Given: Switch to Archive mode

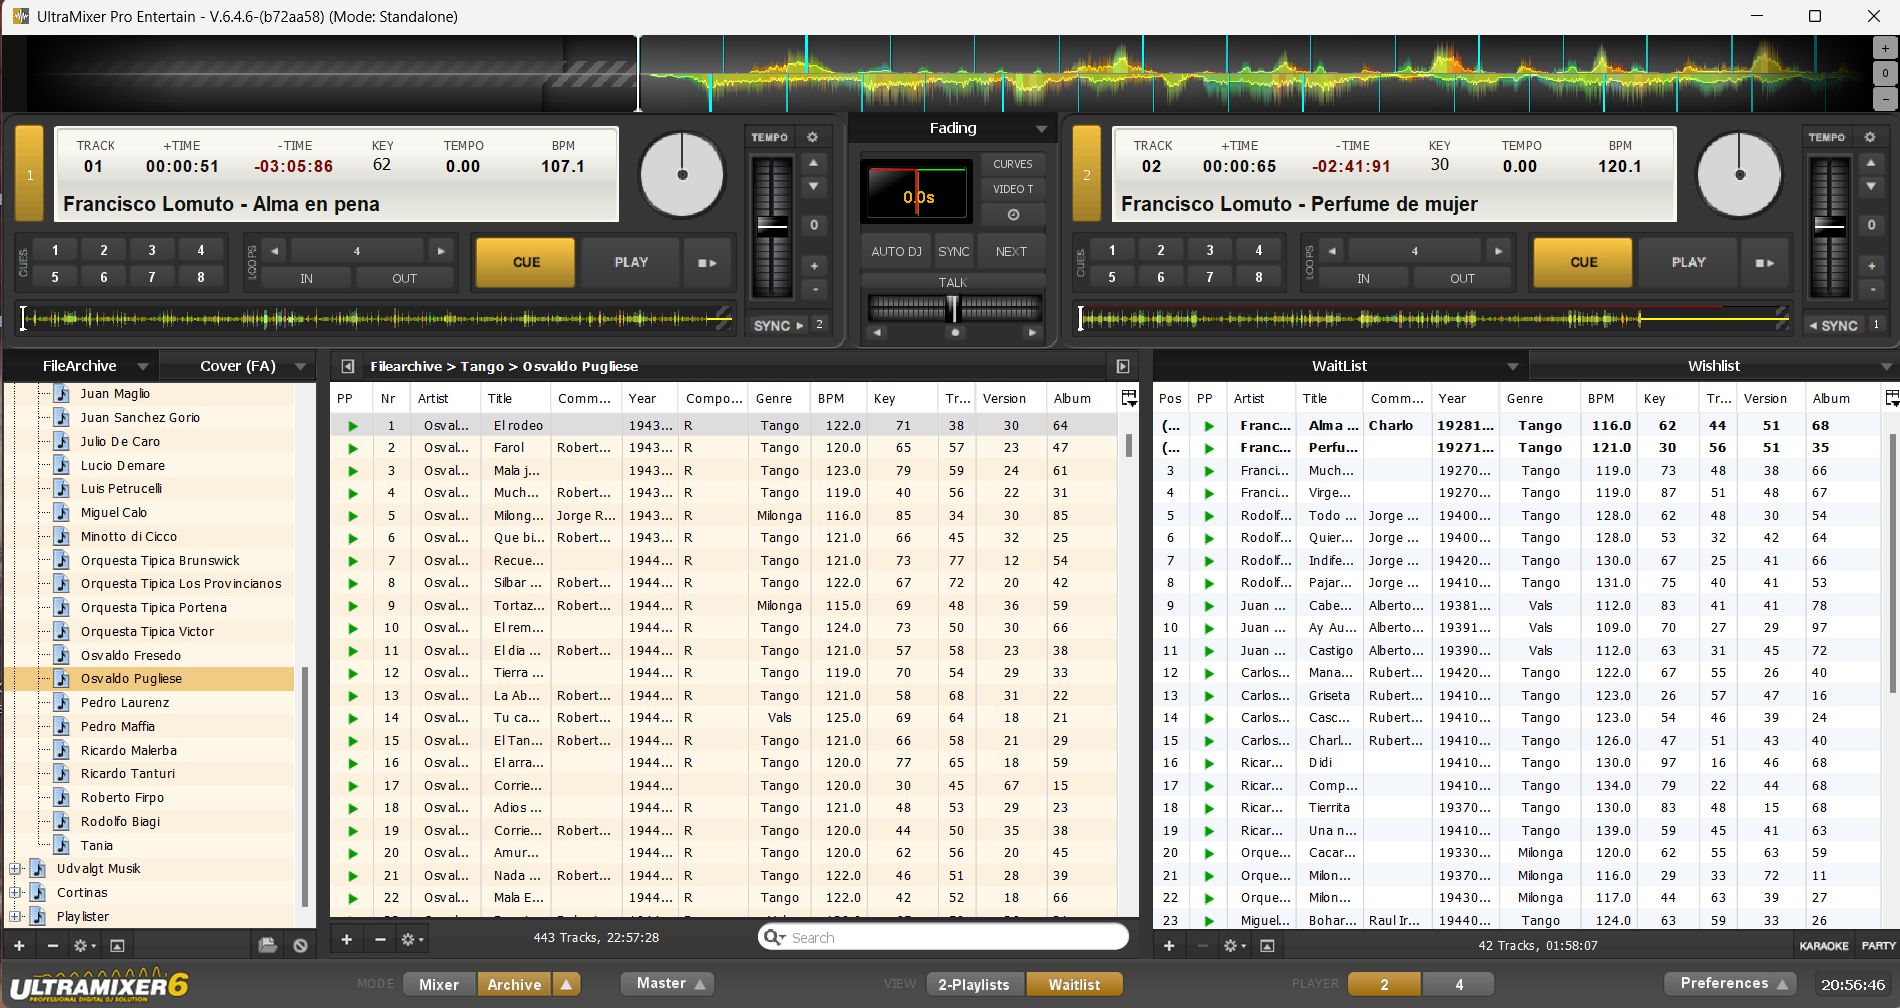Looking at the screenshot, I should (x=514, y=985).
